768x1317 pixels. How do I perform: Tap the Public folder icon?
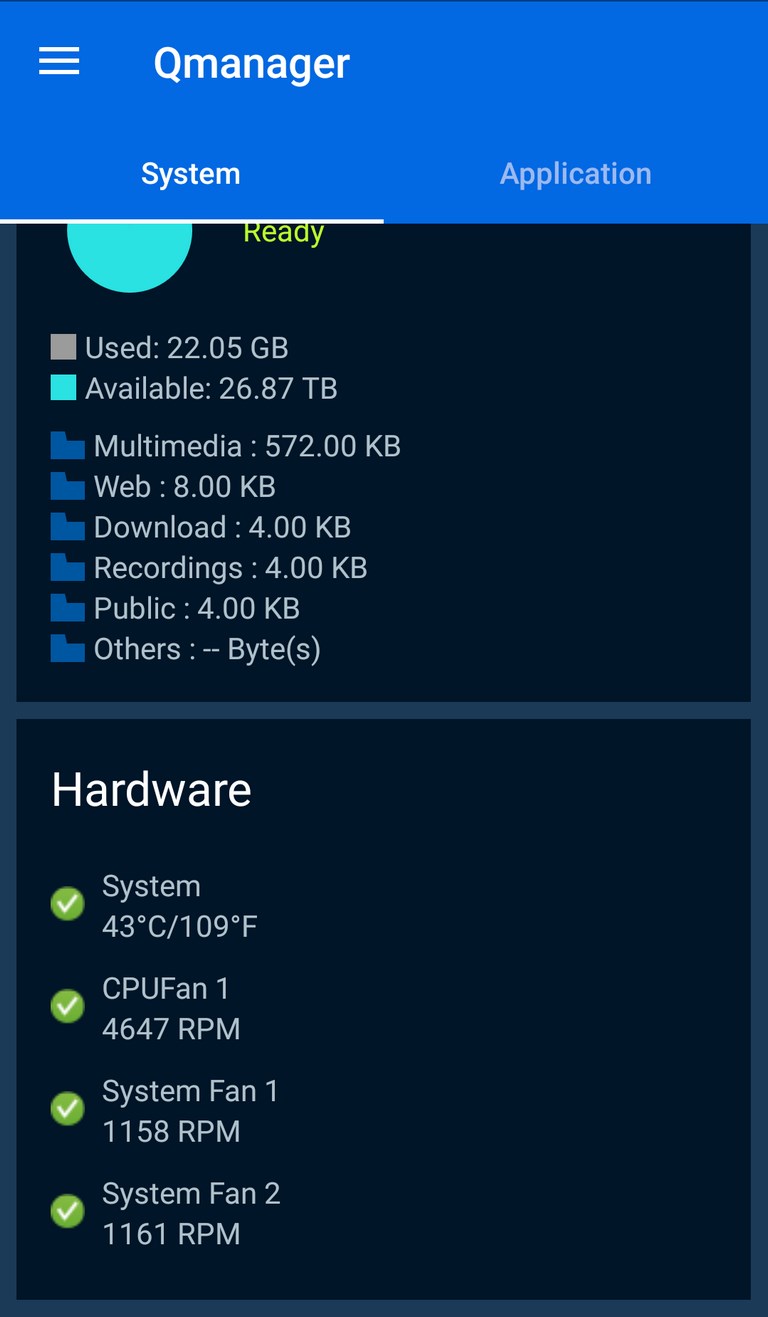pyautogui.click(x=68, y=608)
